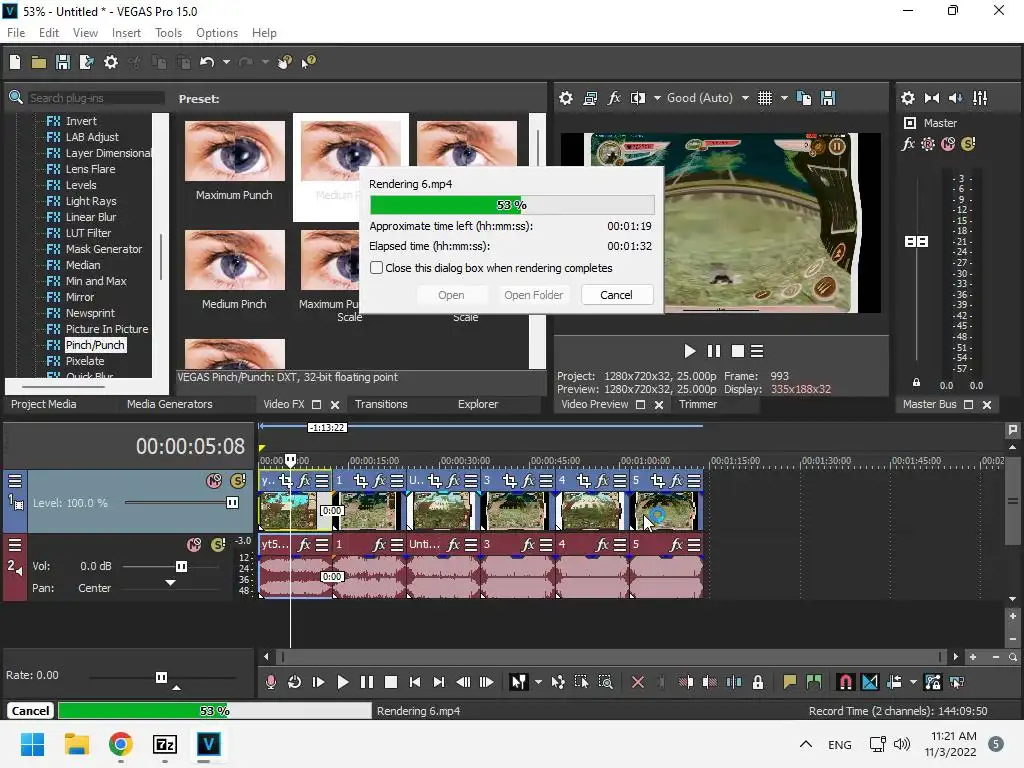Switch to the Trimmer tab
The width and height of the screenshot is (1024, 768).
[x=698, y=404]
